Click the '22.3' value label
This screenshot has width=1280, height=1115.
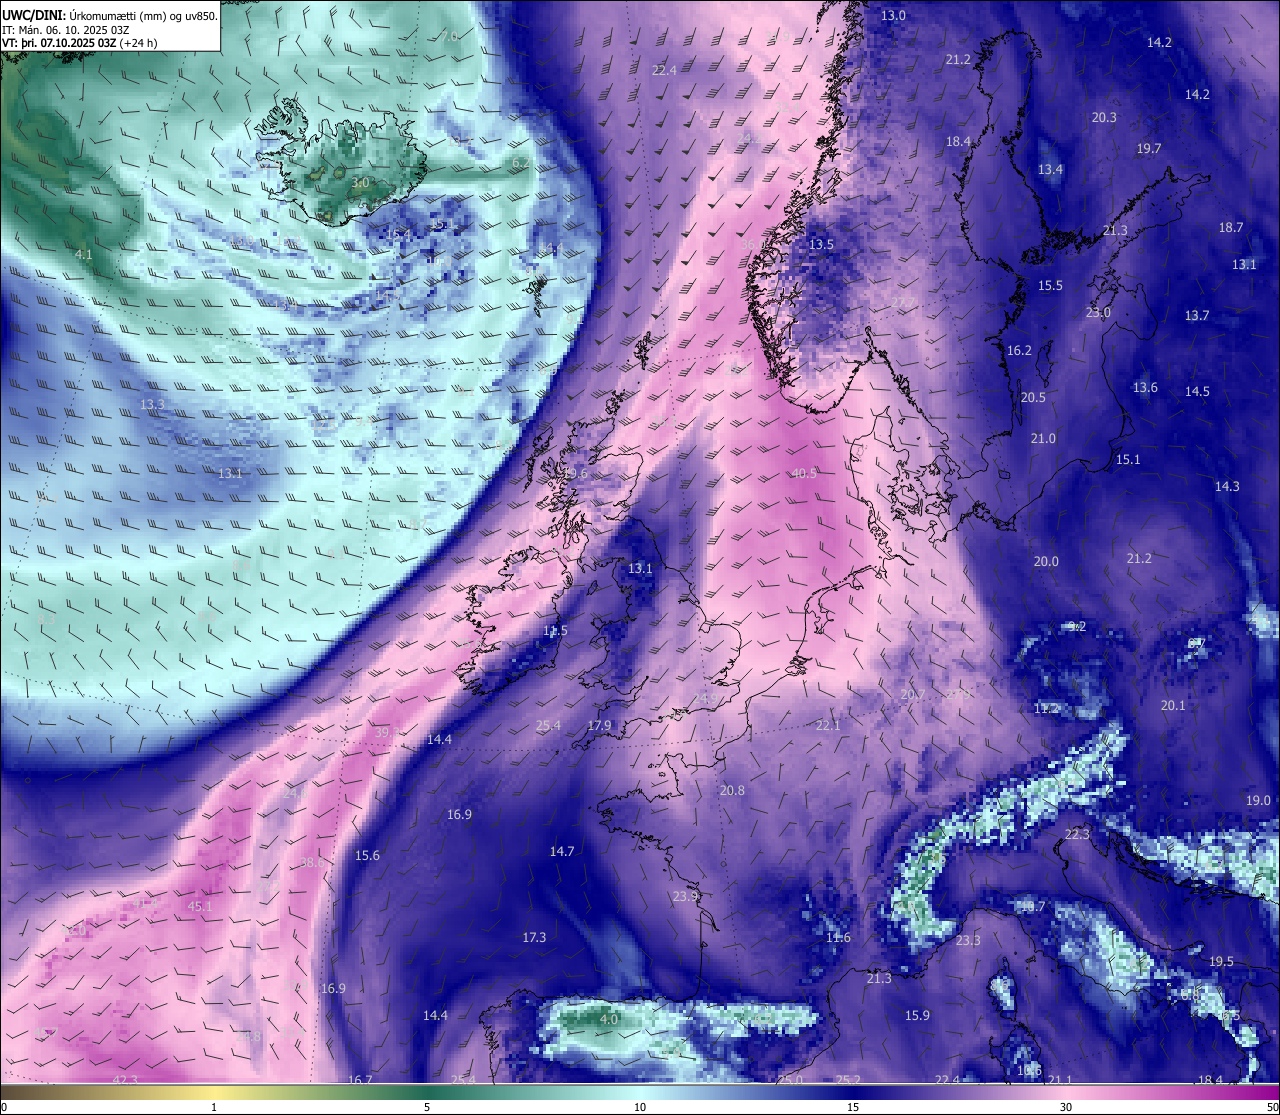click(1077, 834)
